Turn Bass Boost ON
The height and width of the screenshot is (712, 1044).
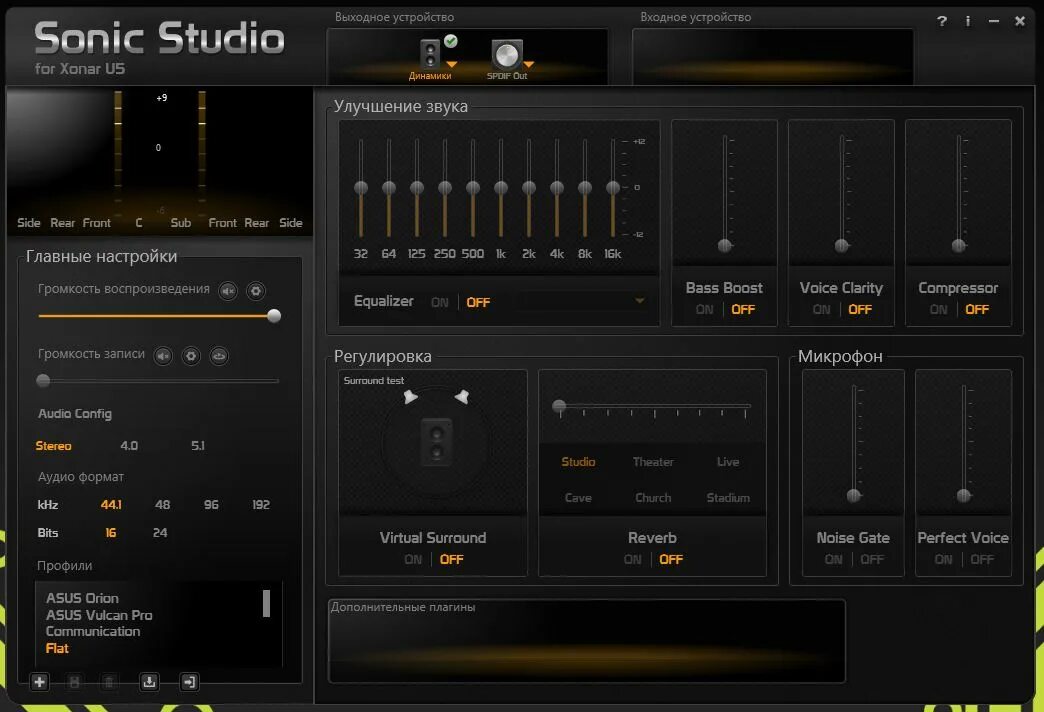pos(704,310)
